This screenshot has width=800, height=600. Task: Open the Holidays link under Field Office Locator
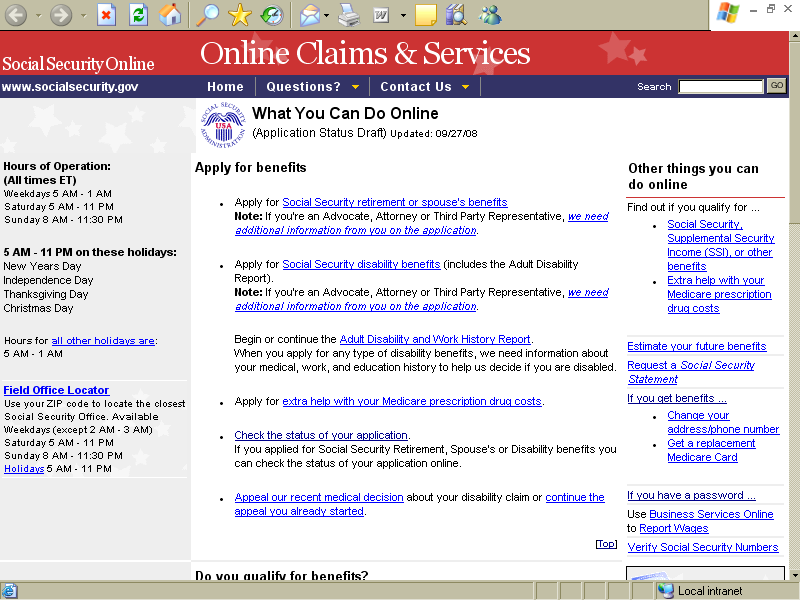coord(24,469)
